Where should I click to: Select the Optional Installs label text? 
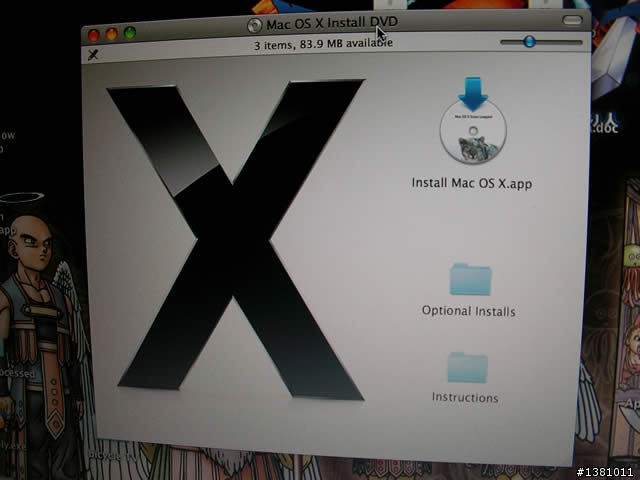click(469, 311)
